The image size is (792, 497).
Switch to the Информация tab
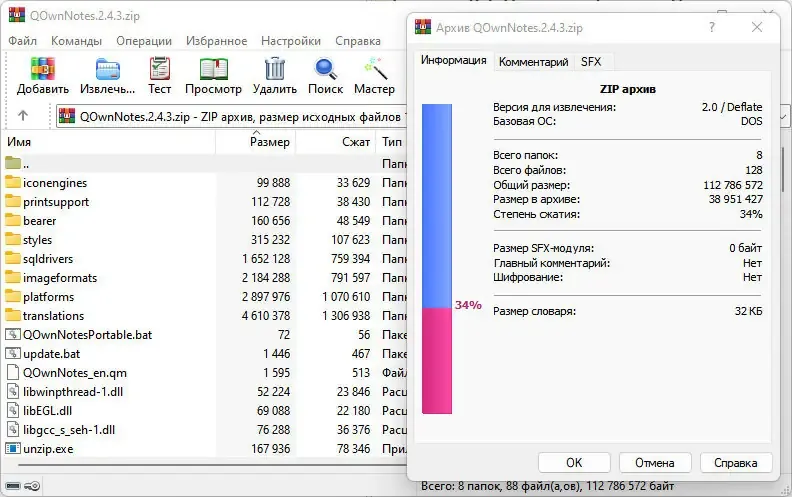pos(454,60)
